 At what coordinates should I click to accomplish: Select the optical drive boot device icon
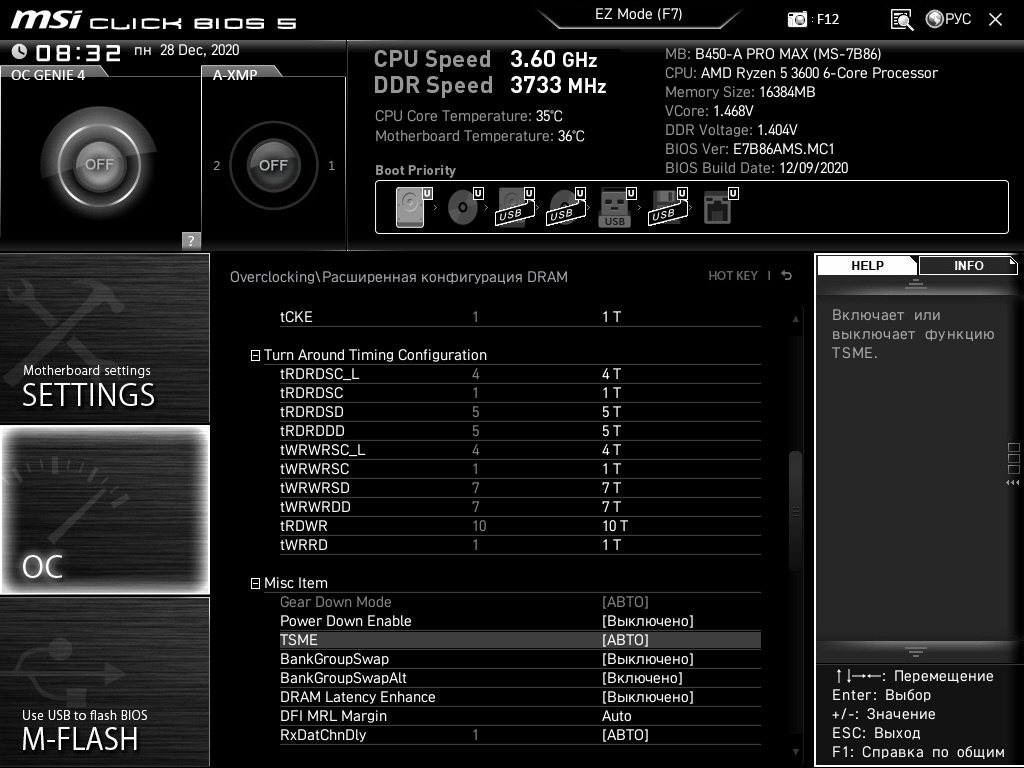(465, 207)
